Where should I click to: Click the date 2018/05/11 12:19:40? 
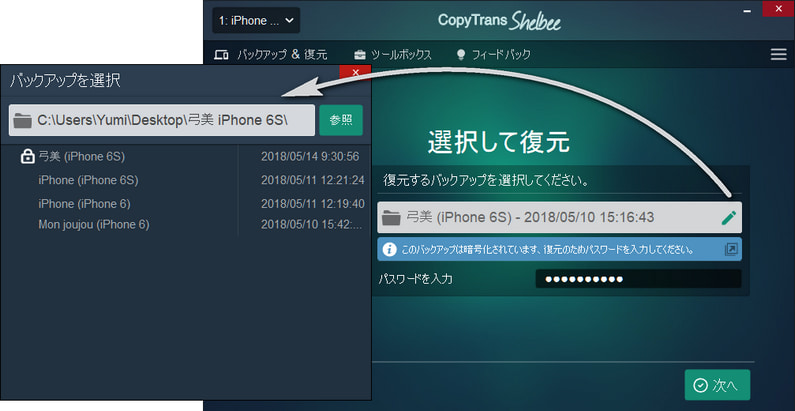tap(313, 204)
